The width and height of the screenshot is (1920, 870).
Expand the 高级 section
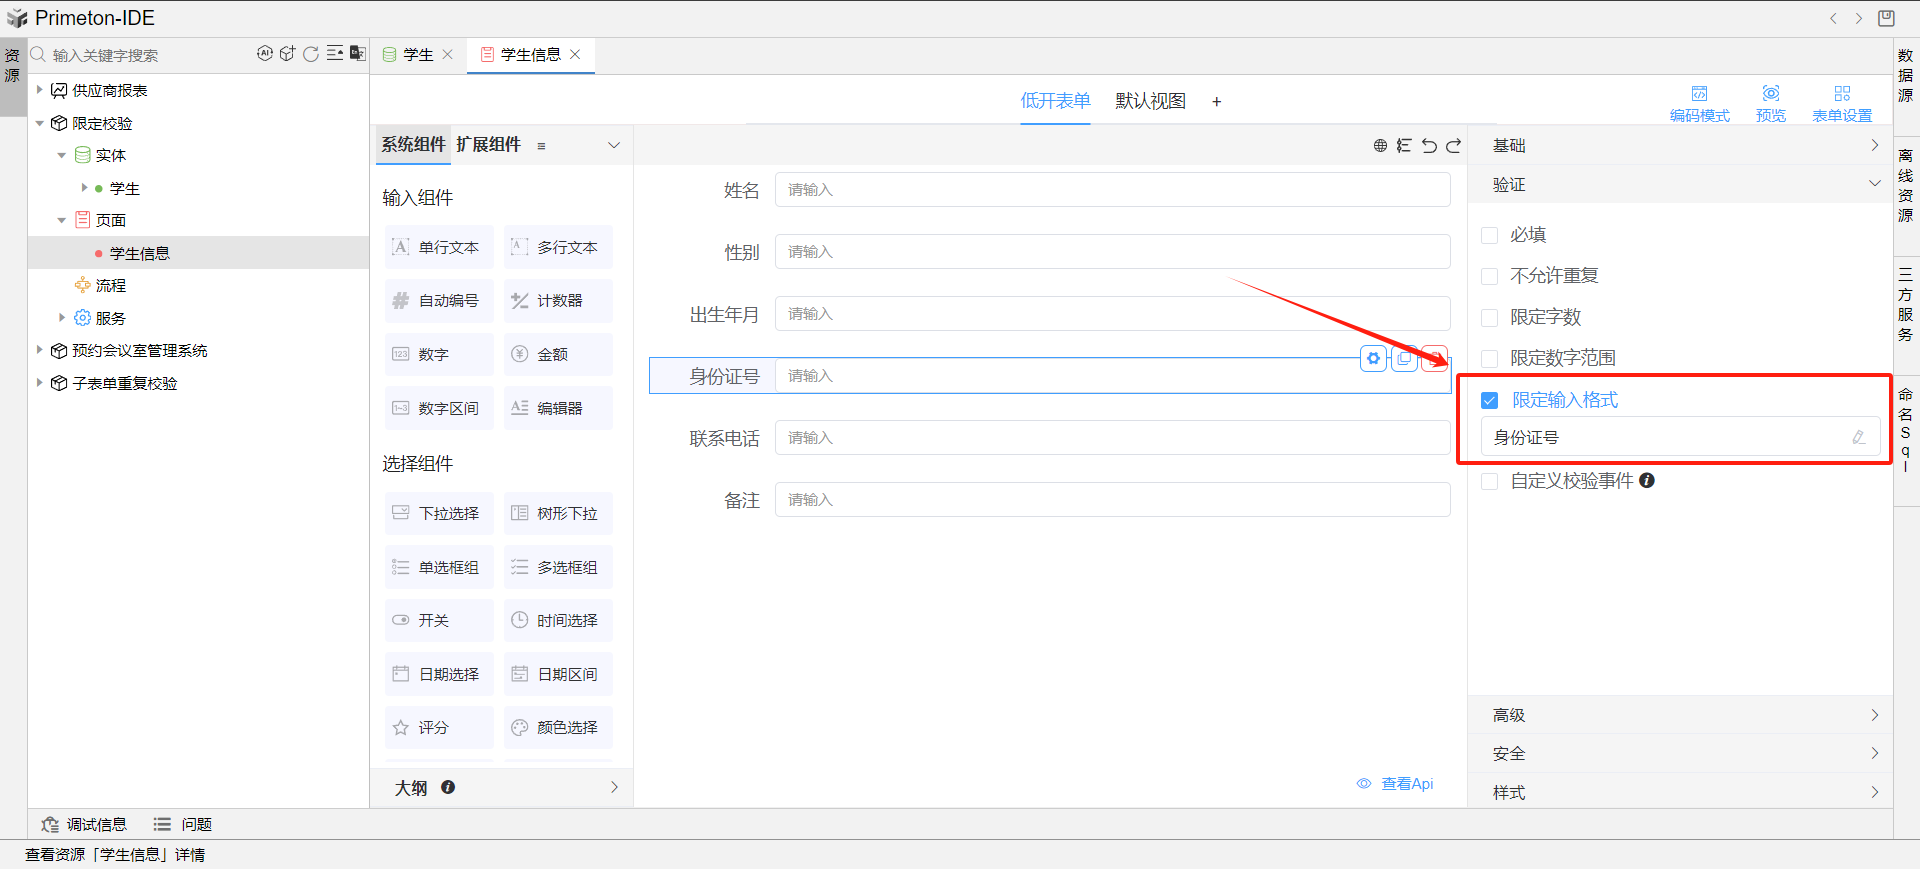pos(1680,715)
